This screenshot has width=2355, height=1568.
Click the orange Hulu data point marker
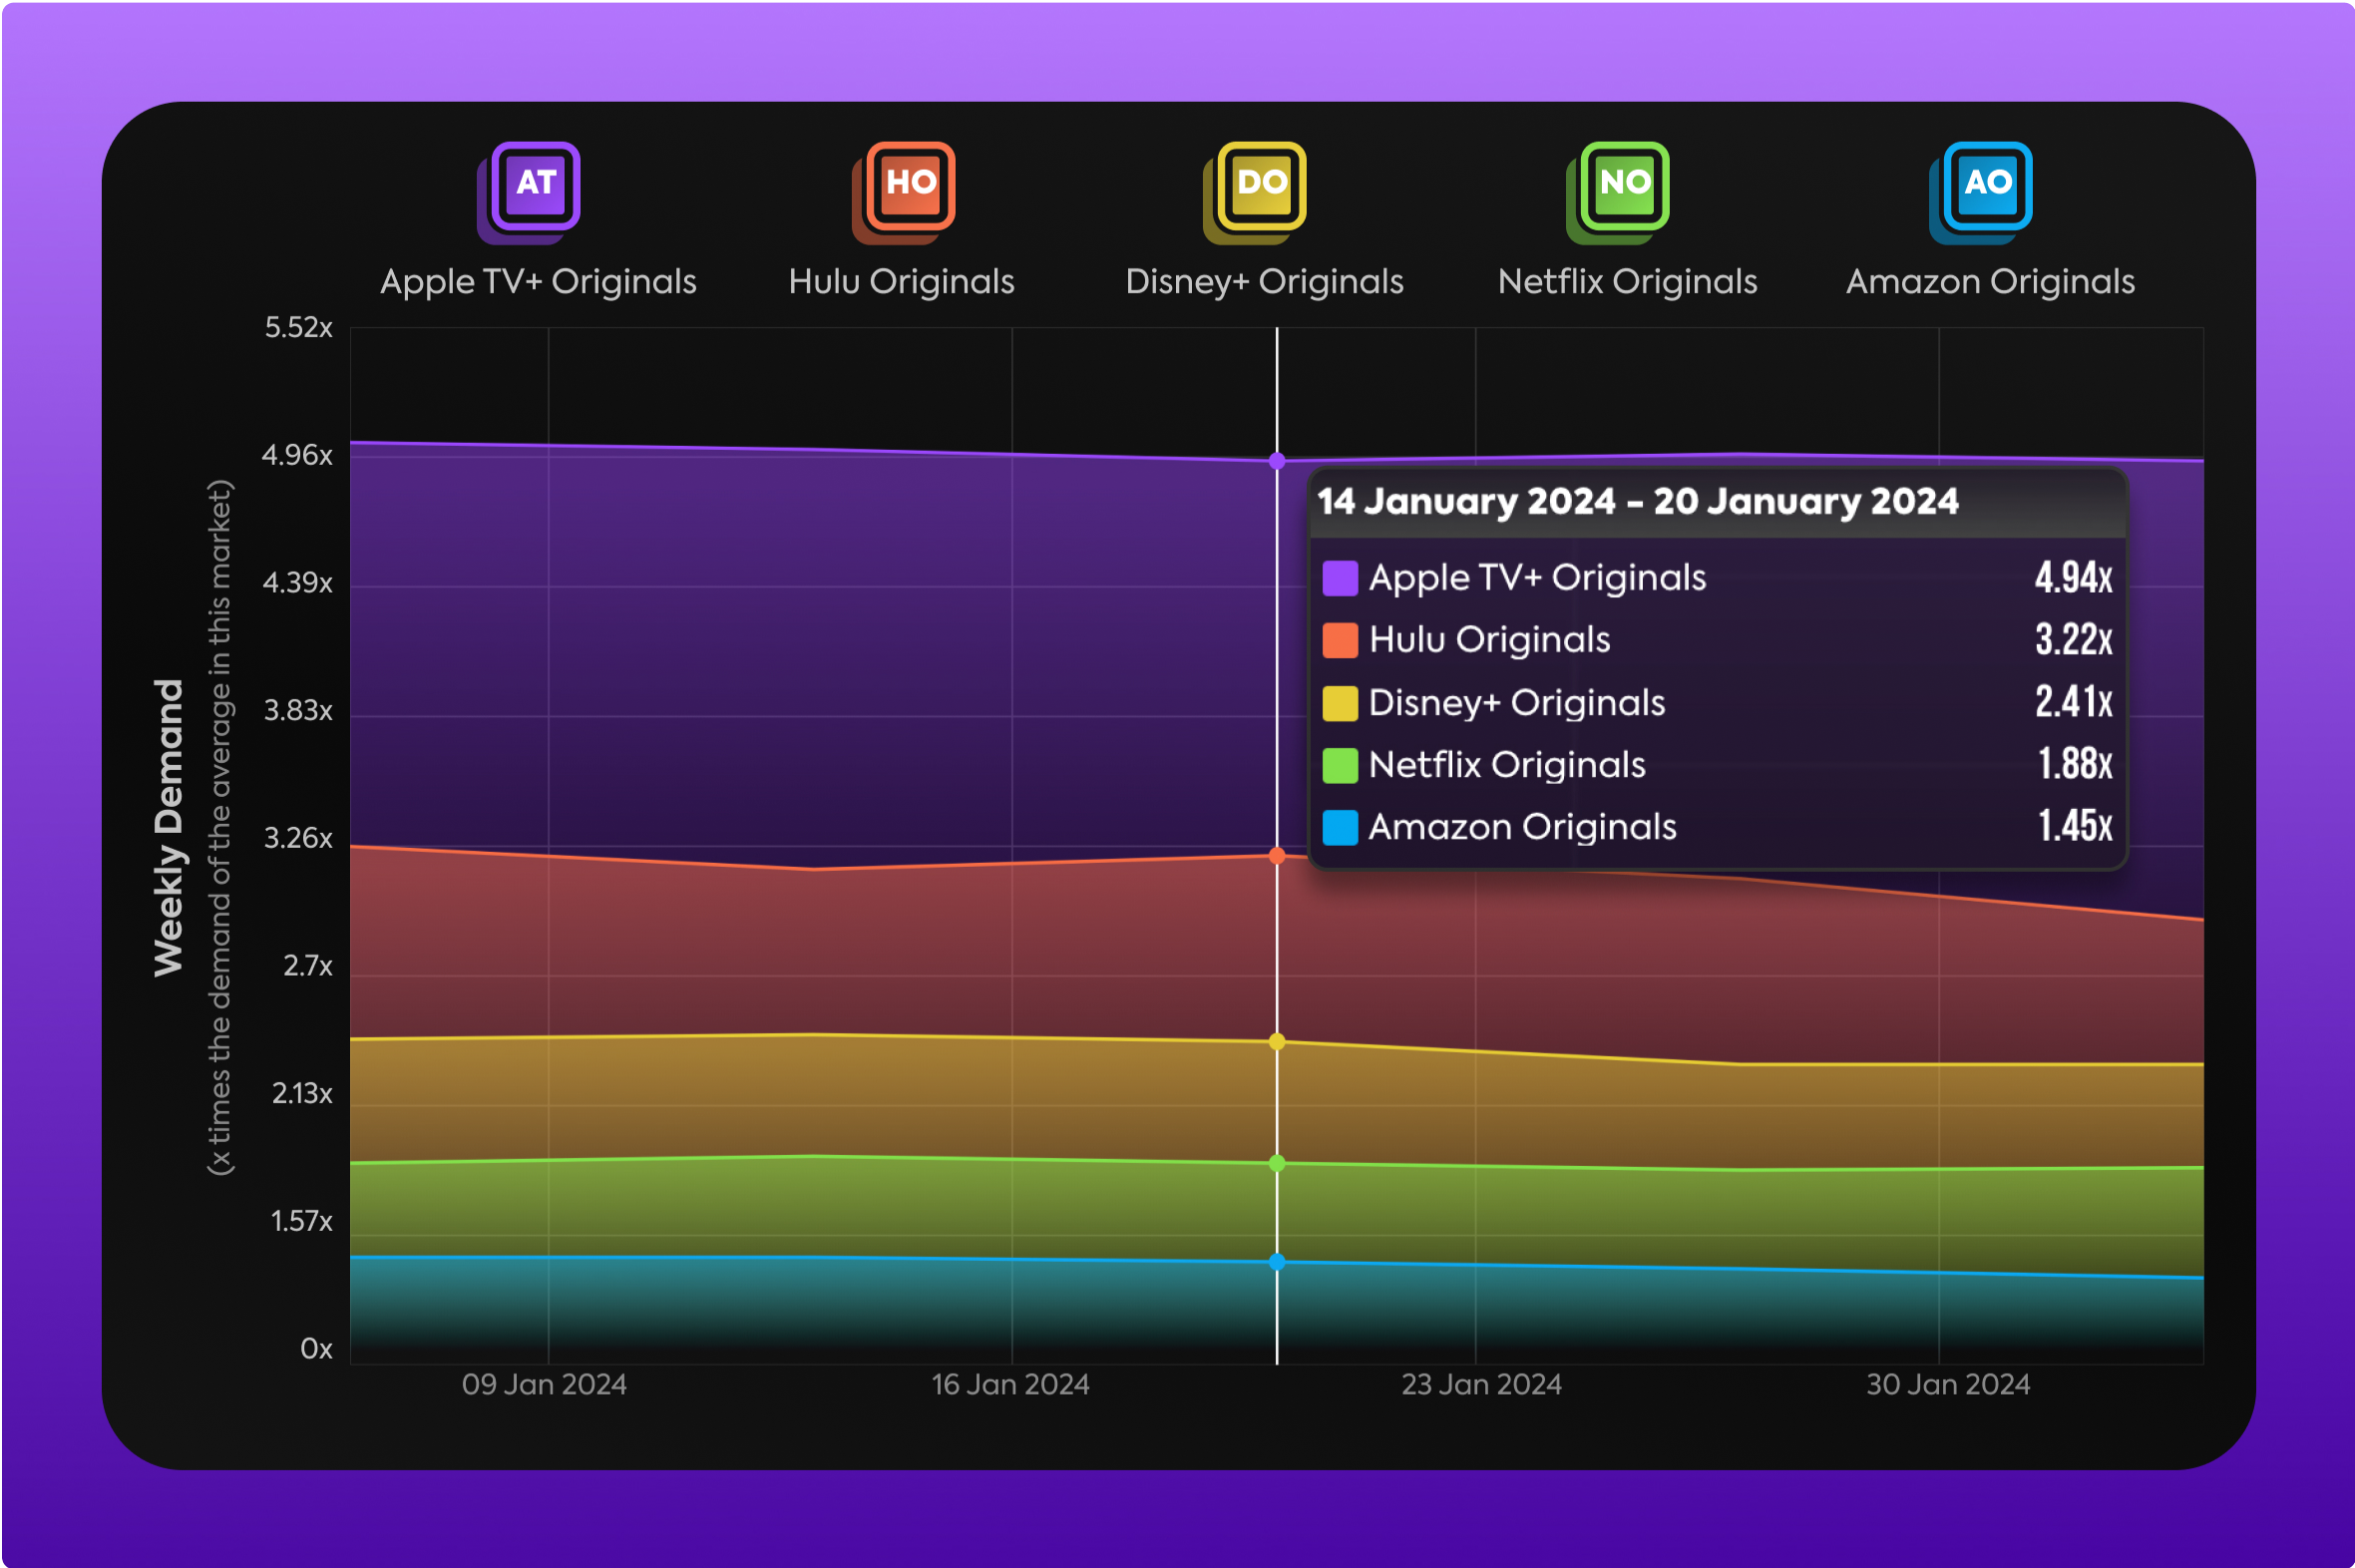point(1277,855)
